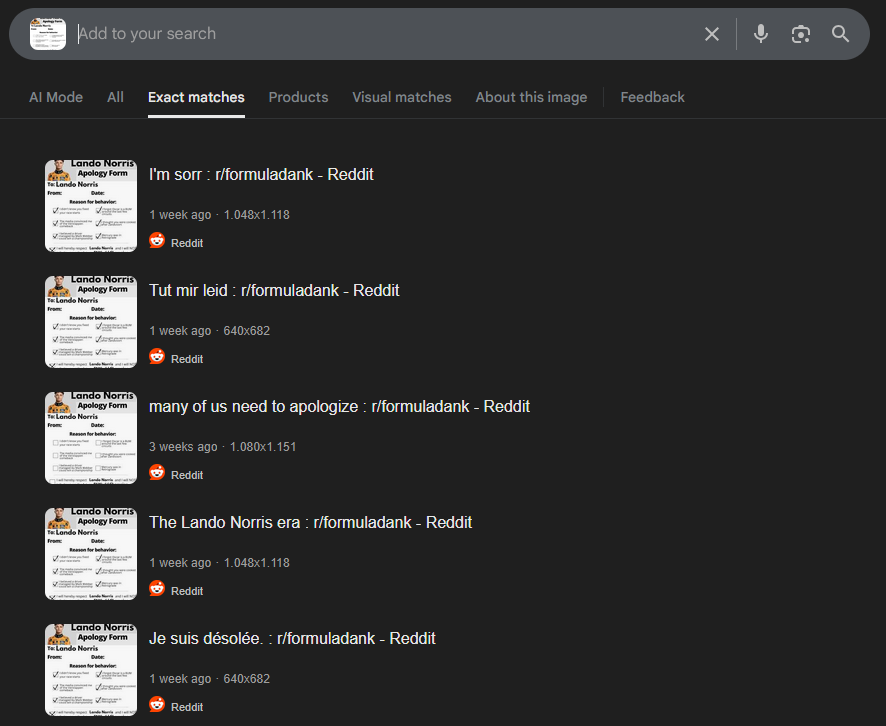Open 'The Lando Norris era' result
Screen dimensions: 886x726
click(310, 523)
